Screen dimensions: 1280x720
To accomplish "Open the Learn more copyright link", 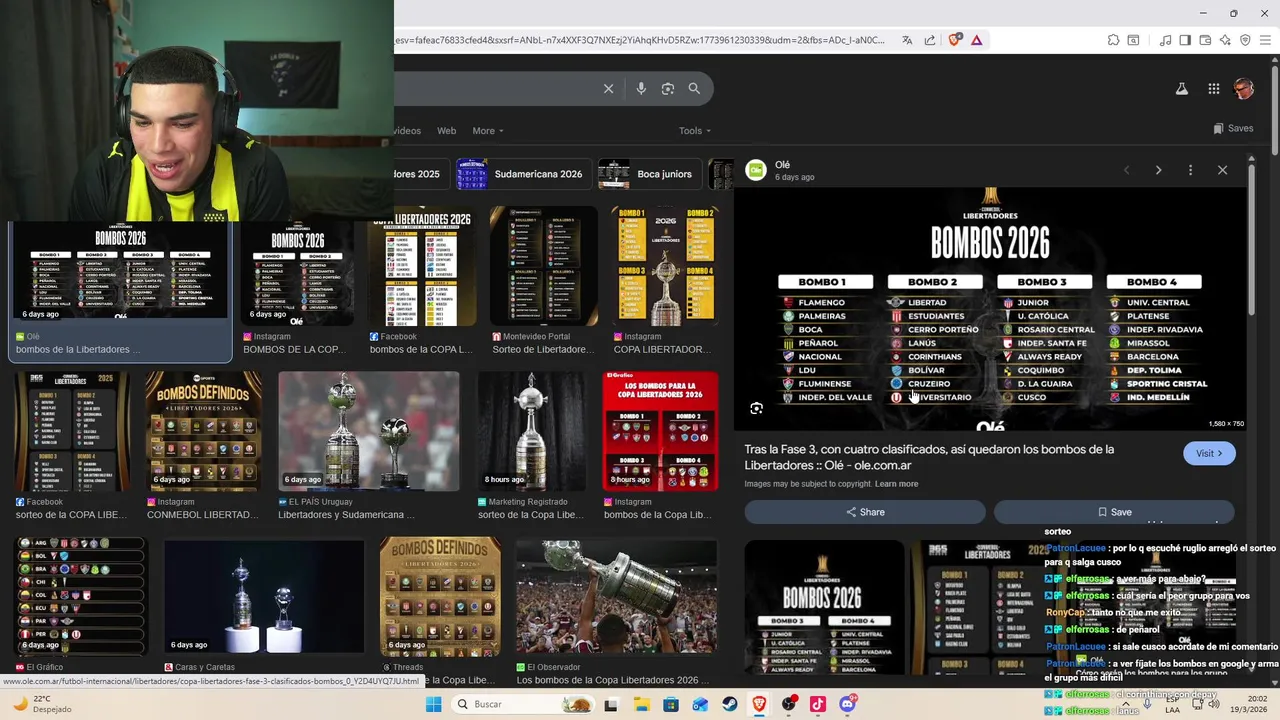I will point(896,484).
